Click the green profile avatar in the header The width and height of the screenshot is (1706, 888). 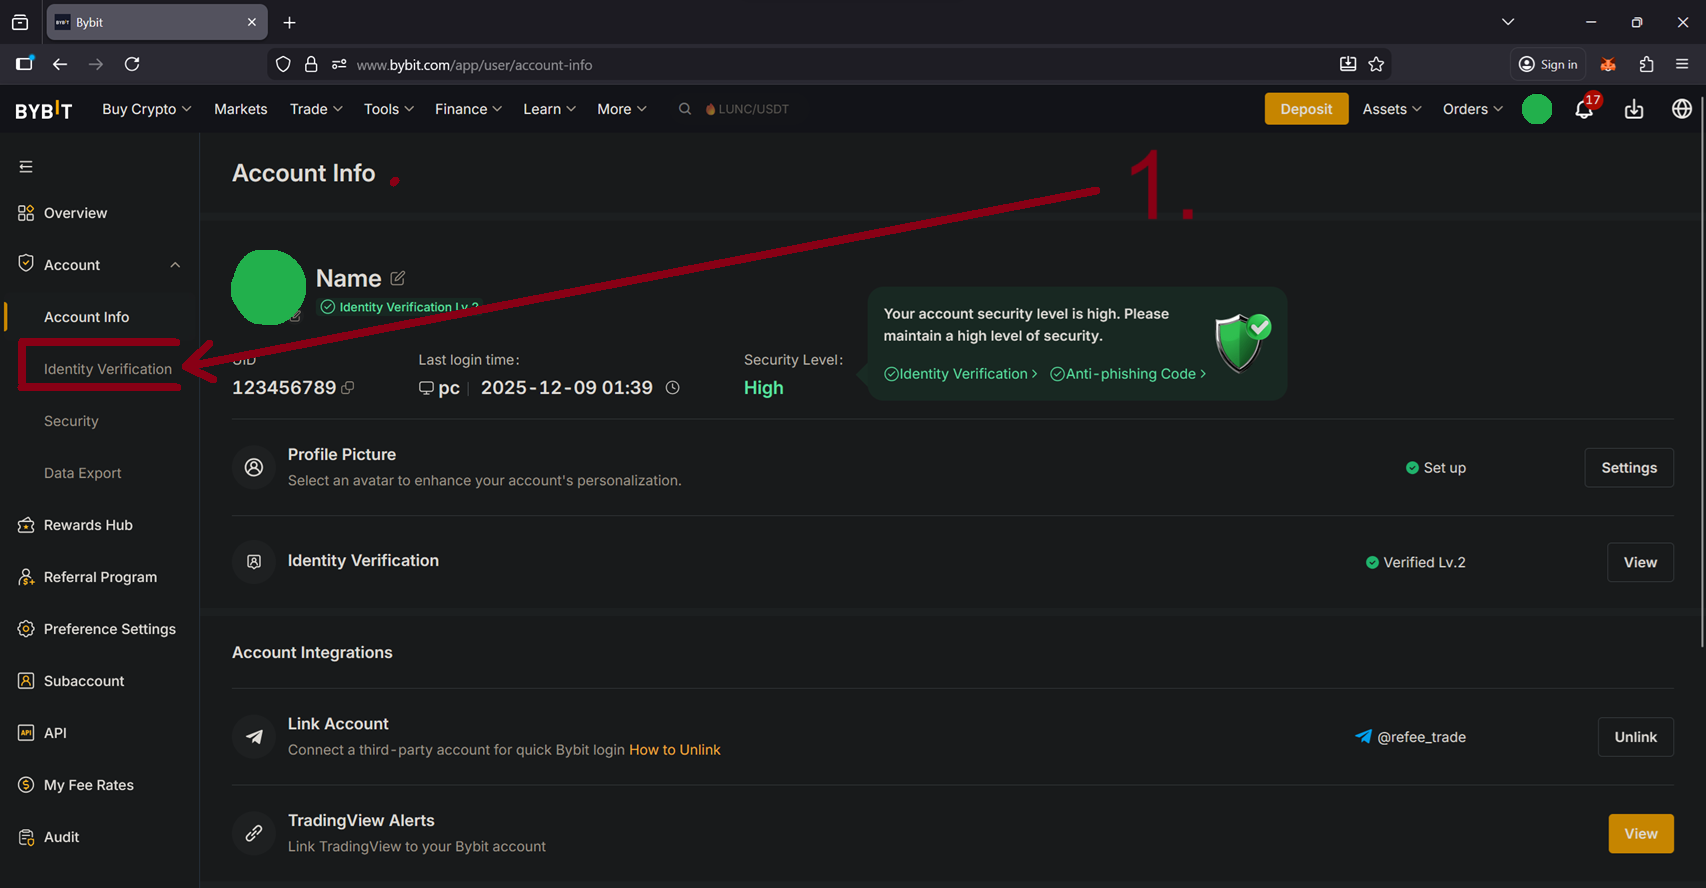point(1537,109)
